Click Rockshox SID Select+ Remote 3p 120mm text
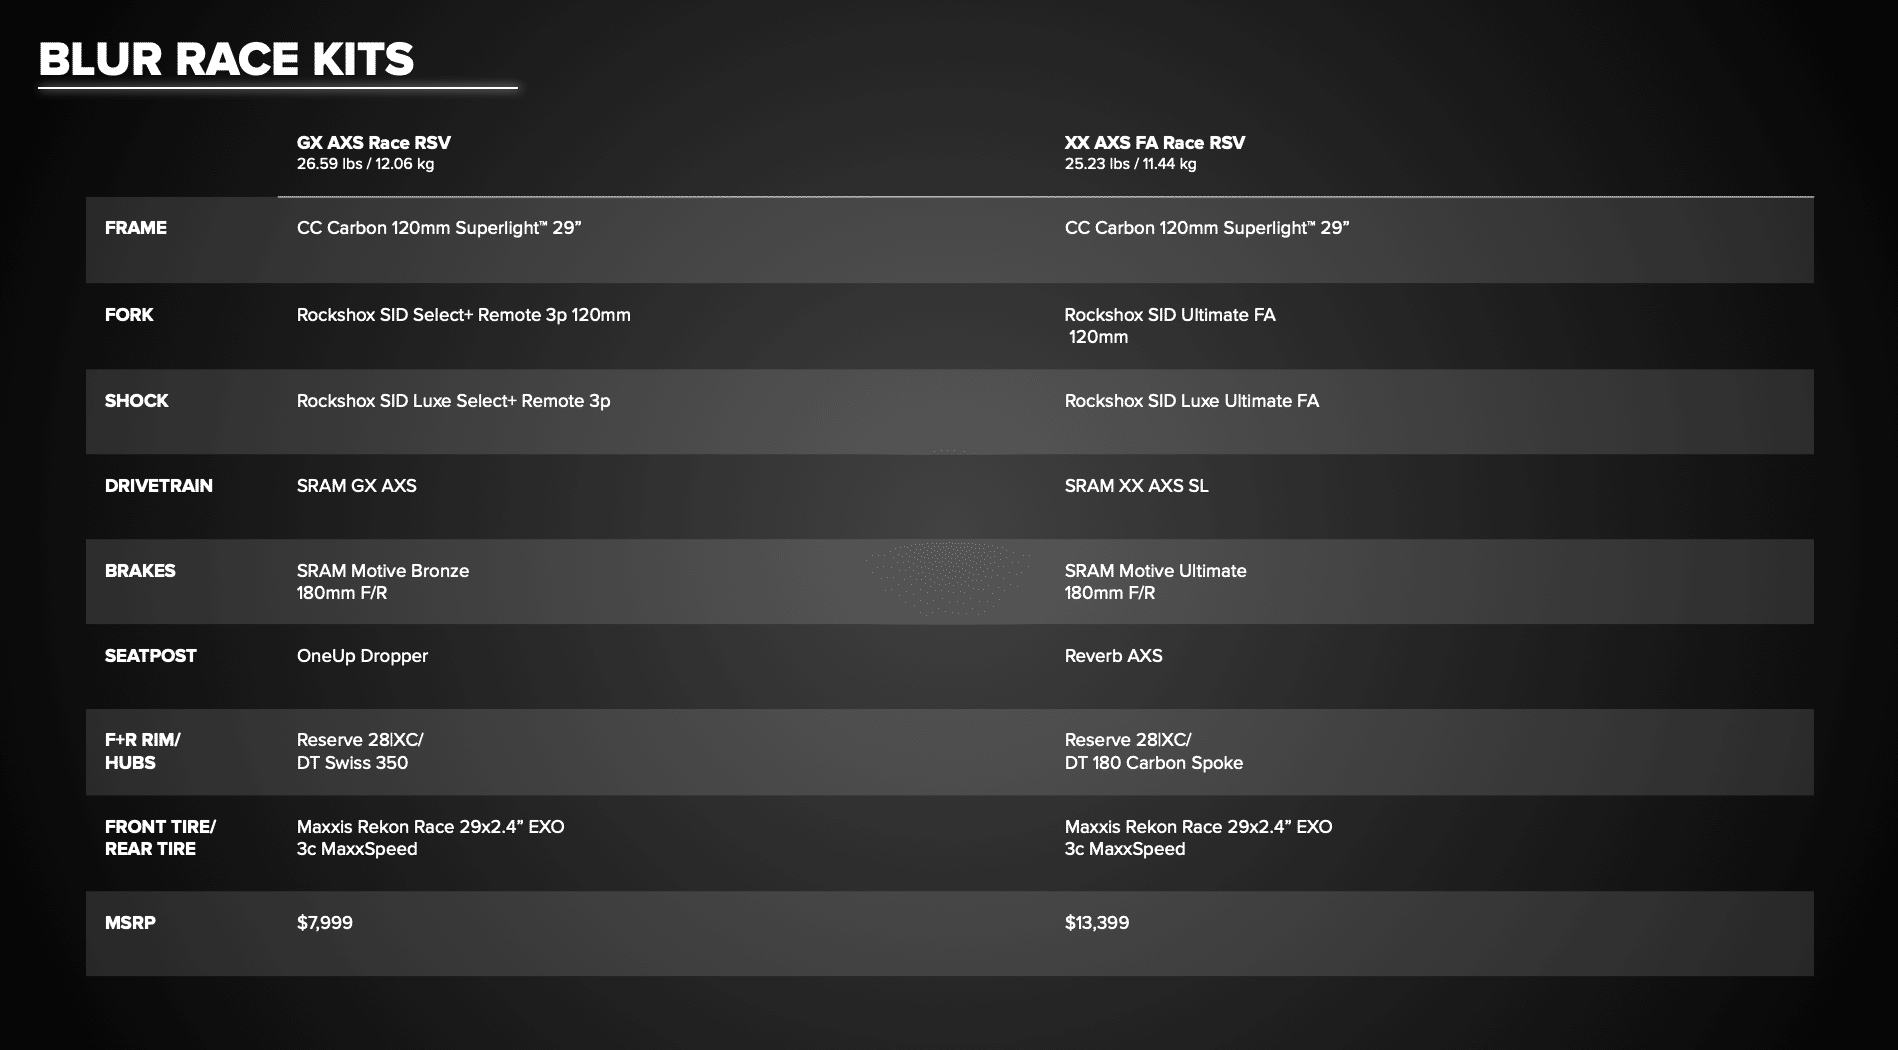This screenshot has height=1050, width=1898. coord(464,315)
